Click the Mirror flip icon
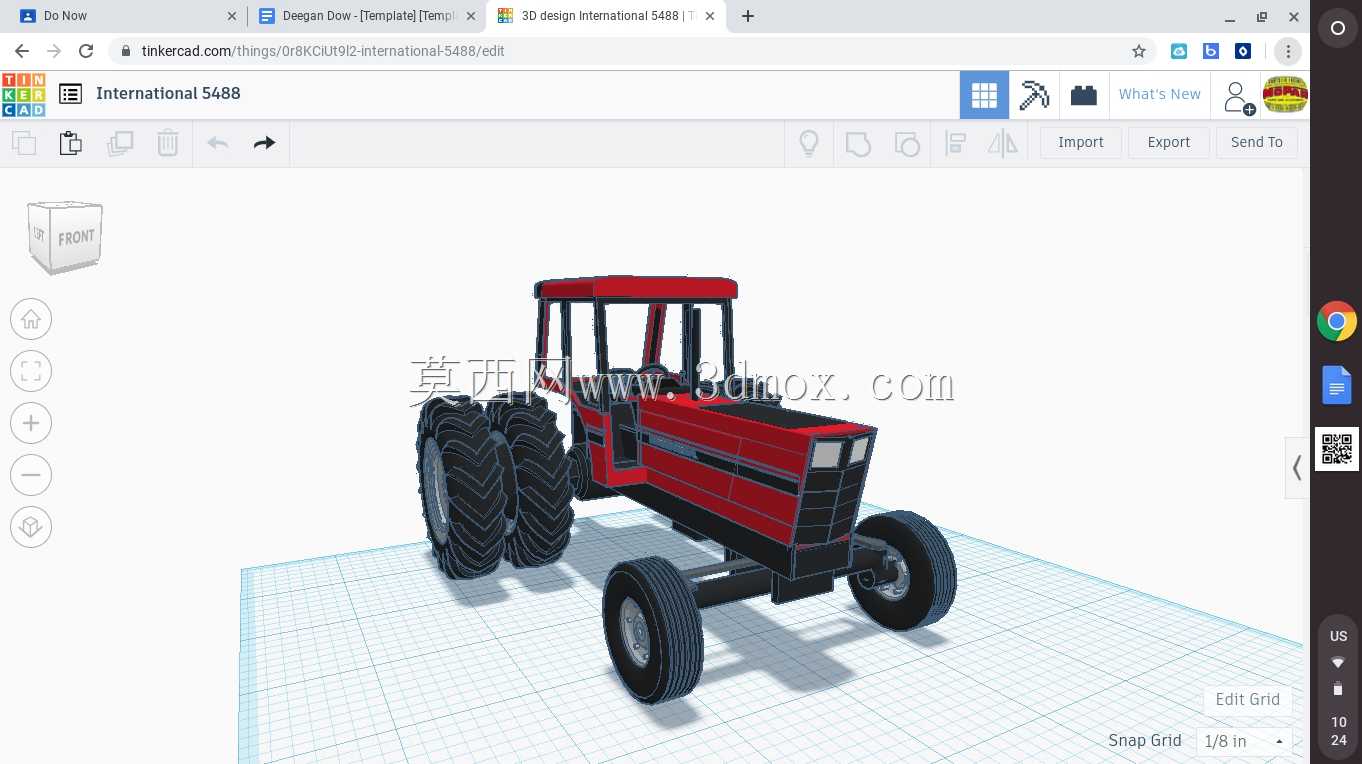This screenshot has width=1362, height=764. coord(1003,143)
